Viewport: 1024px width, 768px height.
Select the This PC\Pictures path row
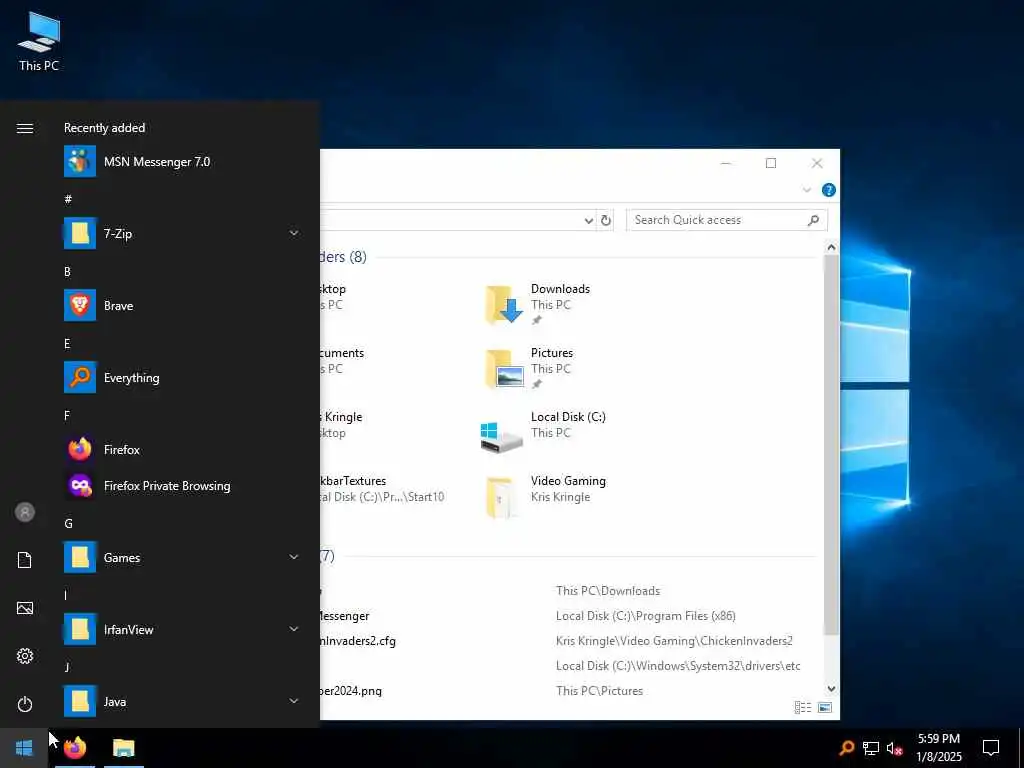tap(599, 690)
